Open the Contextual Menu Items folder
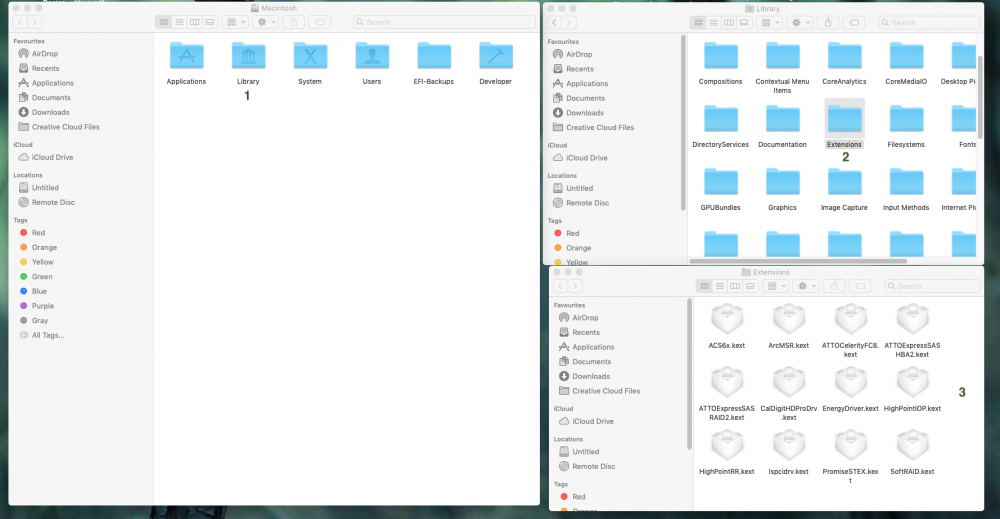Screen dimensions: 1000x519 pyautogui.click(x=783, y=56)
